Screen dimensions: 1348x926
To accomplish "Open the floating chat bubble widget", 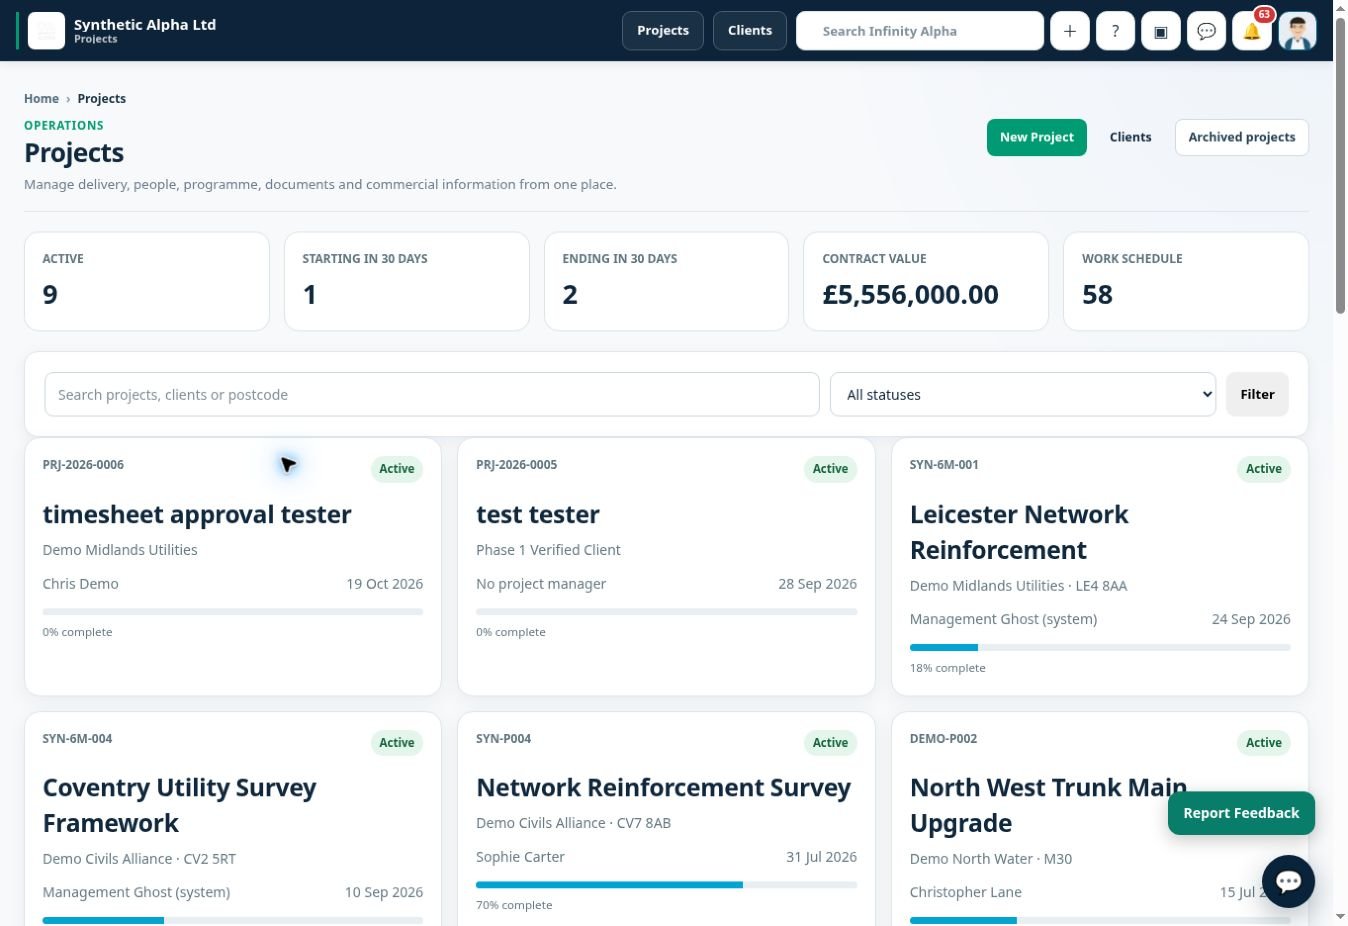I will (x=1288, y=881).
